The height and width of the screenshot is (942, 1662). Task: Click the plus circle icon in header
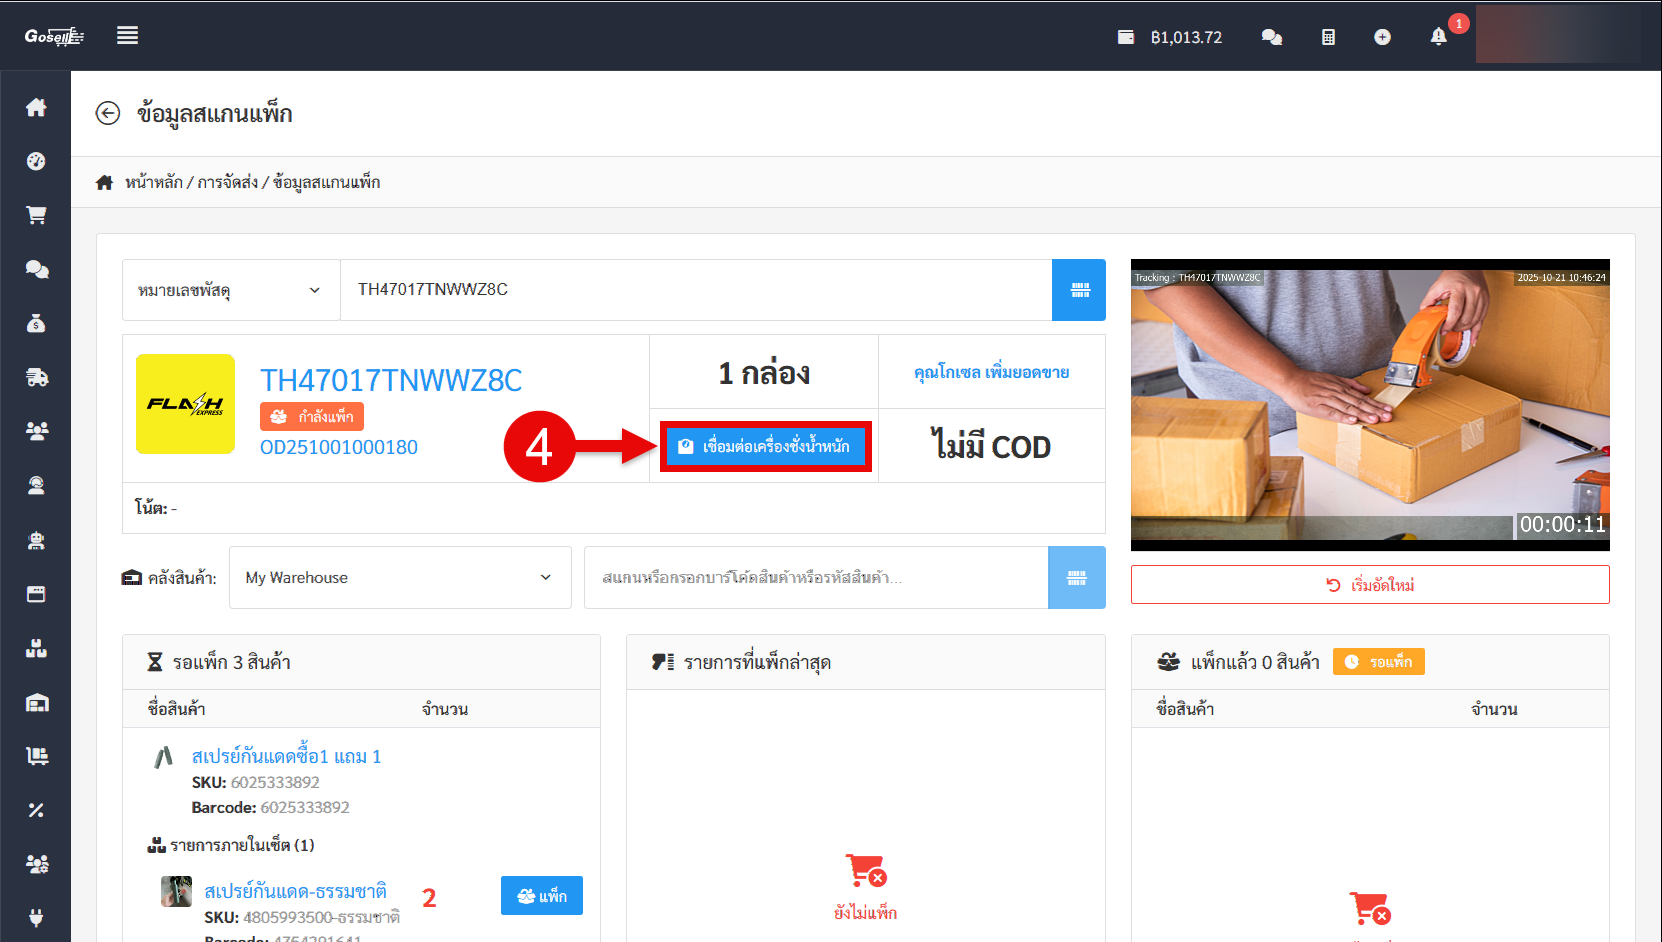(x=1382, y=37)
